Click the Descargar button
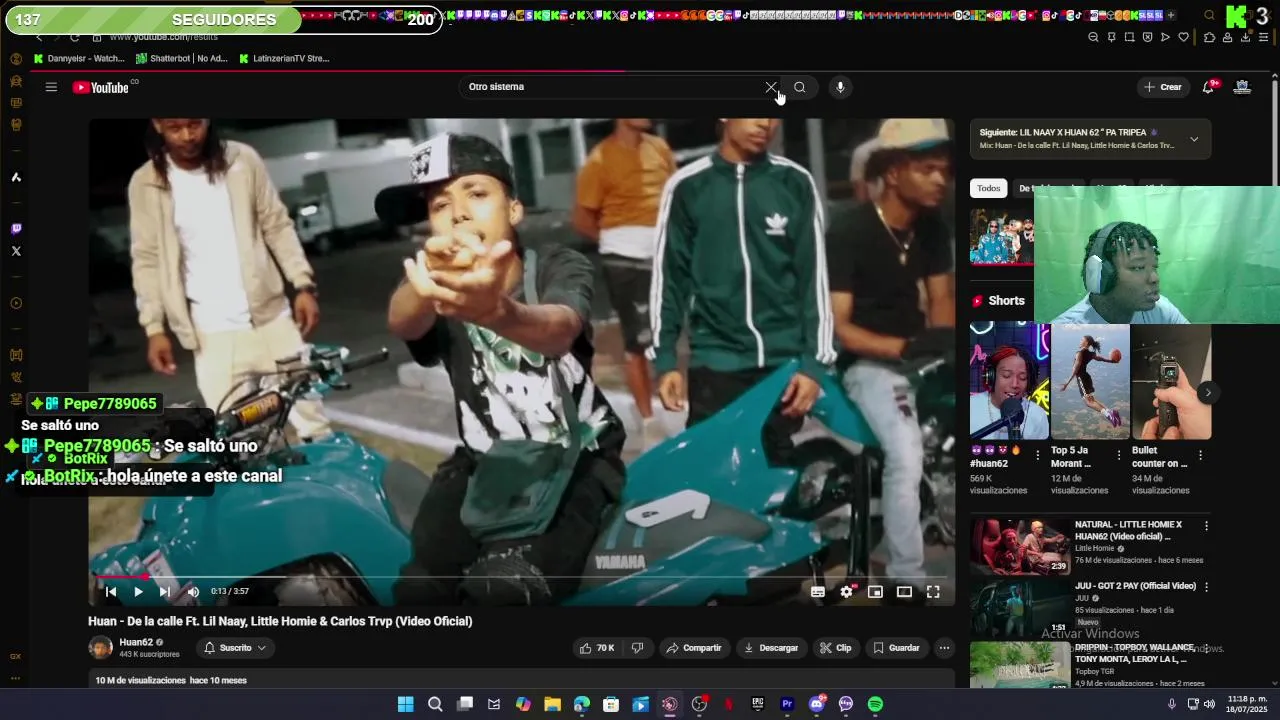 coord(771,648)
